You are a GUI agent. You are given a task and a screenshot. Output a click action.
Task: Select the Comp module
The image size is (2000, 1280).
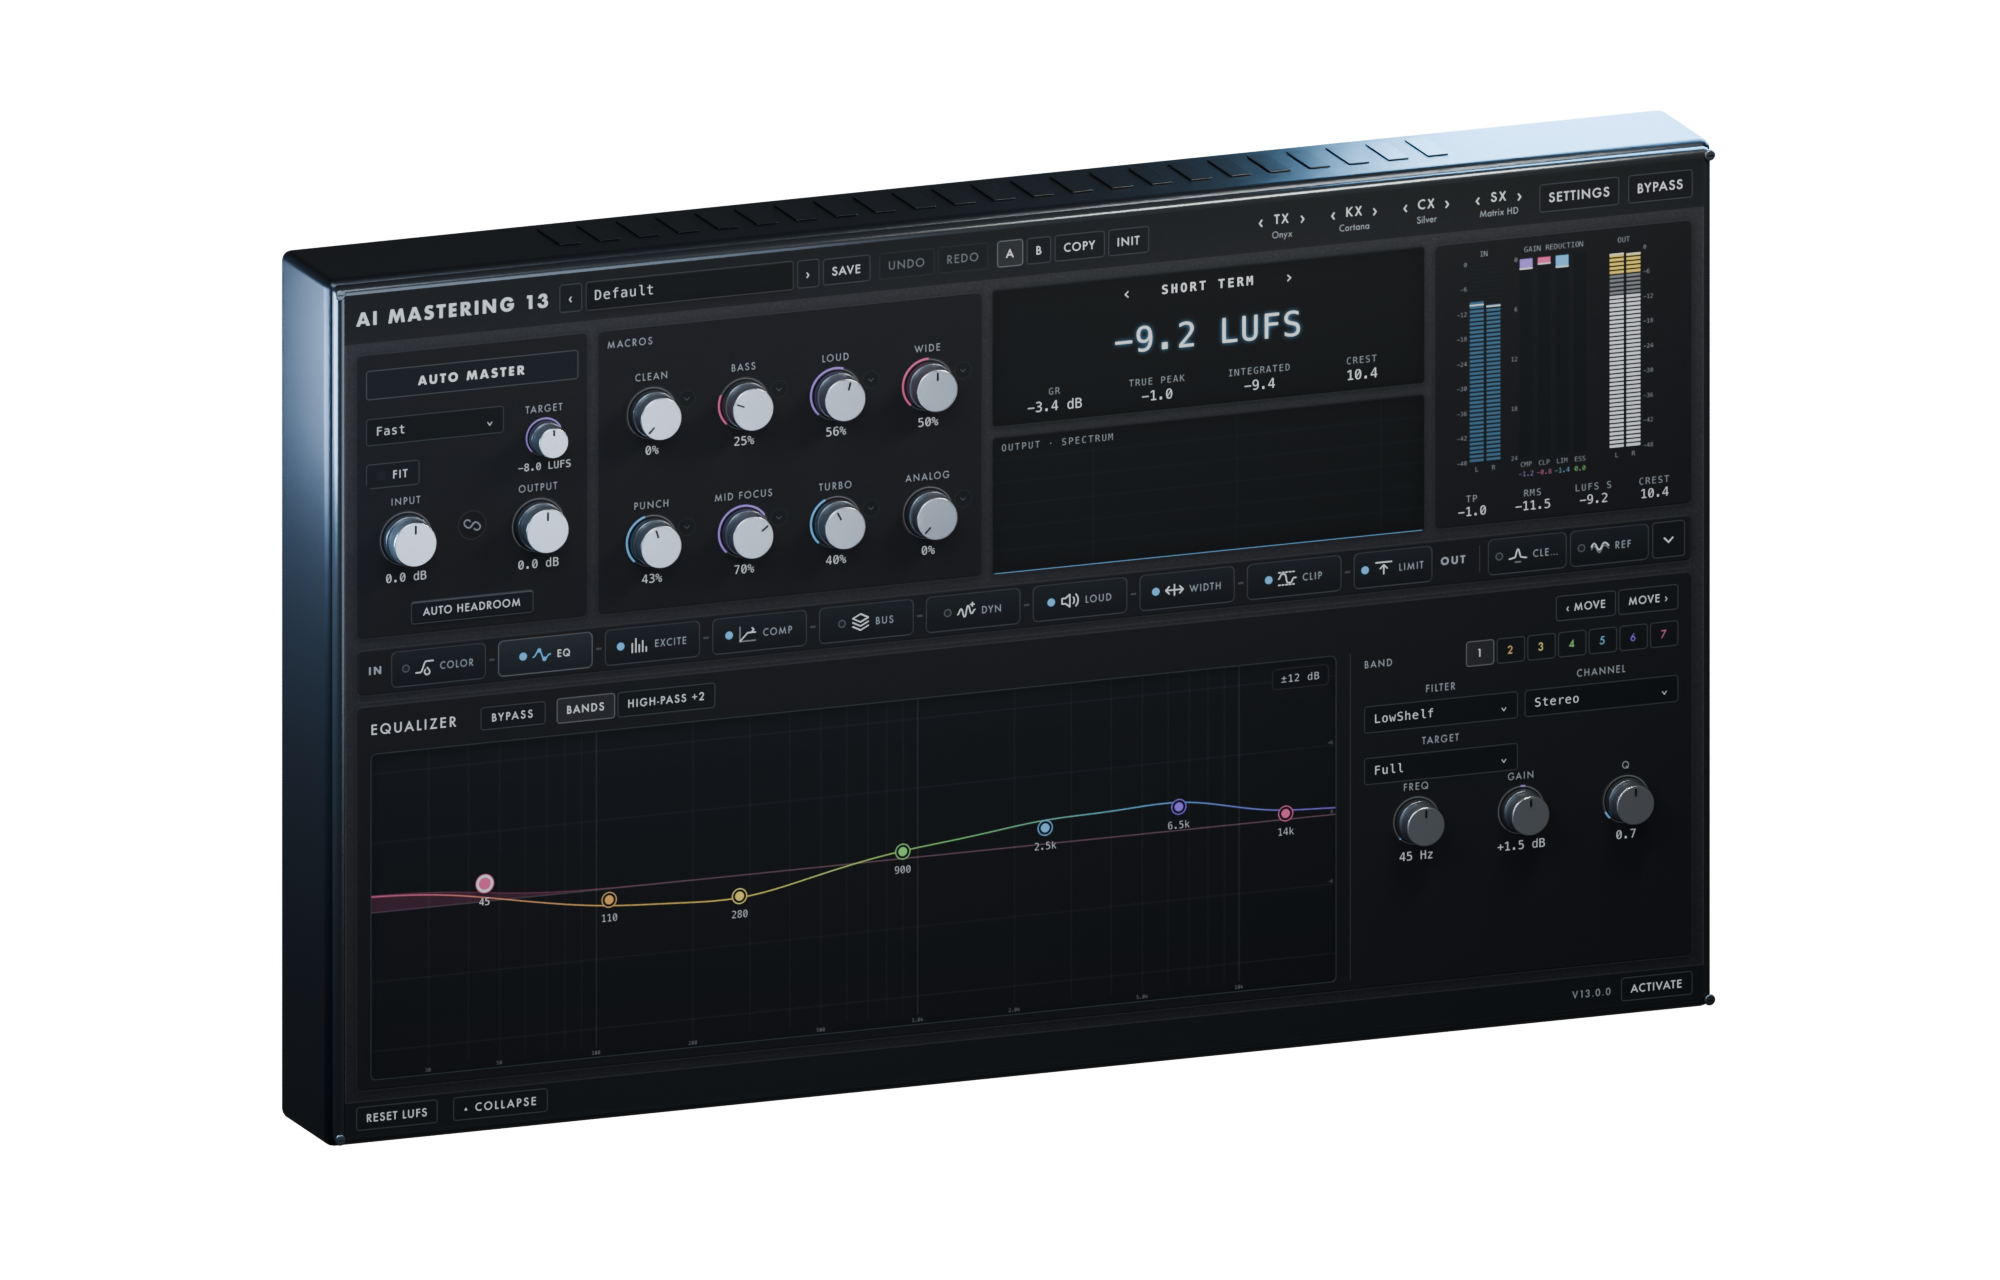point(759,632)
